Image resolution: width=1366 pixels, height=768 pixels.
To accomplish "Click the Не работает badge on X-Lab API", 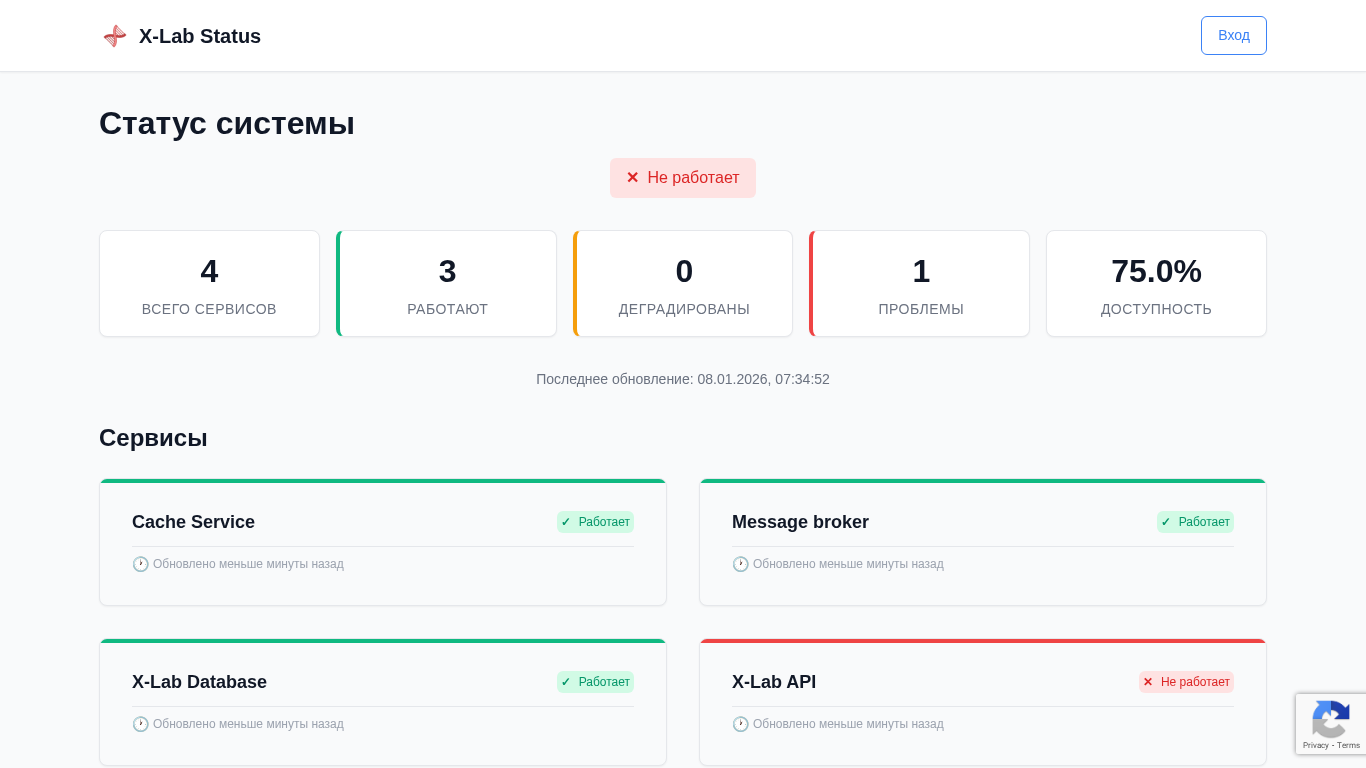I will point(1186,682).
